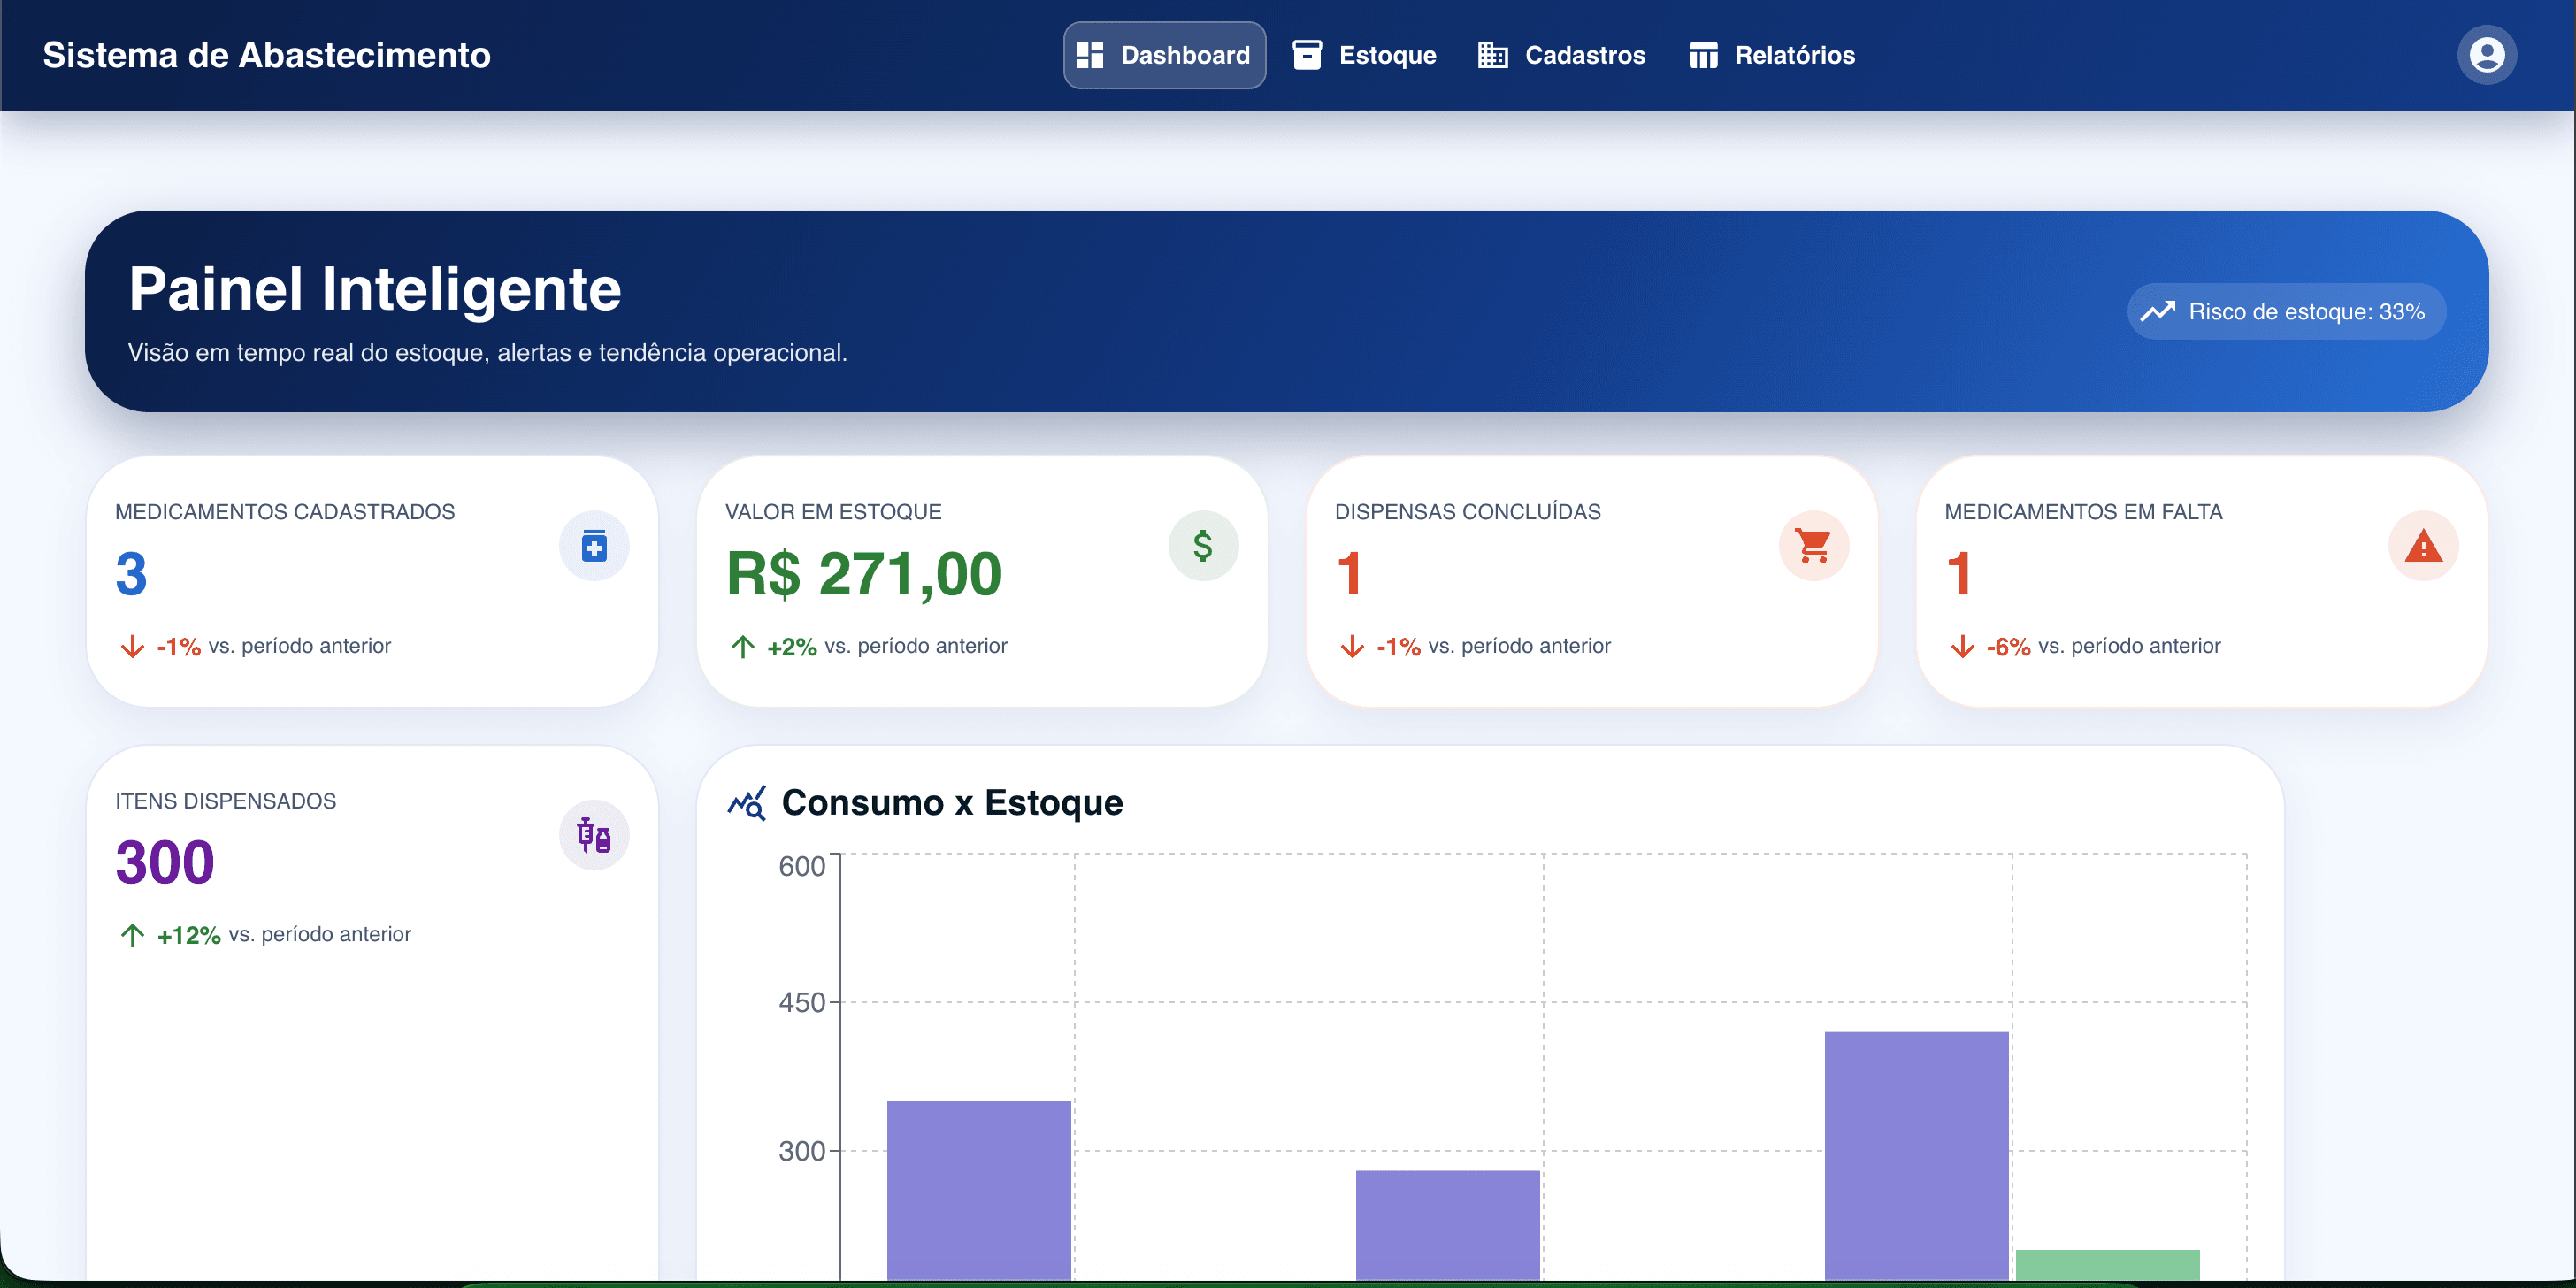The width and height of the screenshot is (2576, 1288).
Task: Open the user account avatar icon
Action: click(x=2485, y=55)
